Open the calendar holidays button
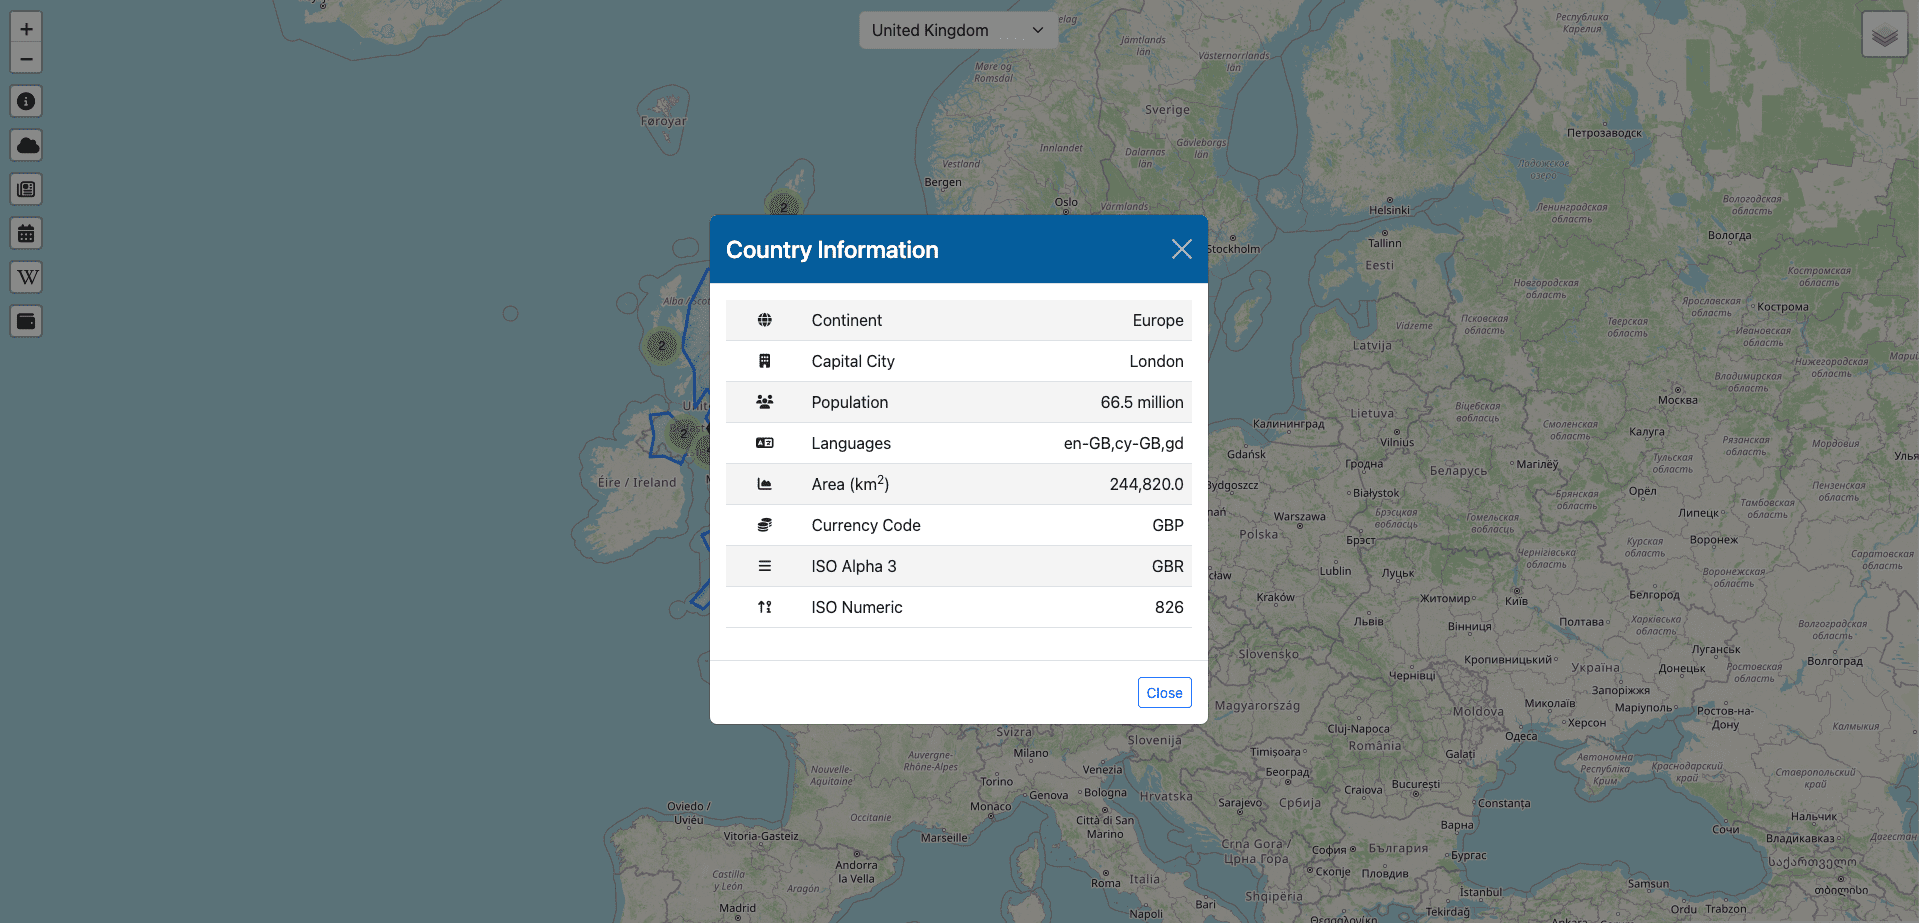1919x923 pixels. tap(26, 233)
